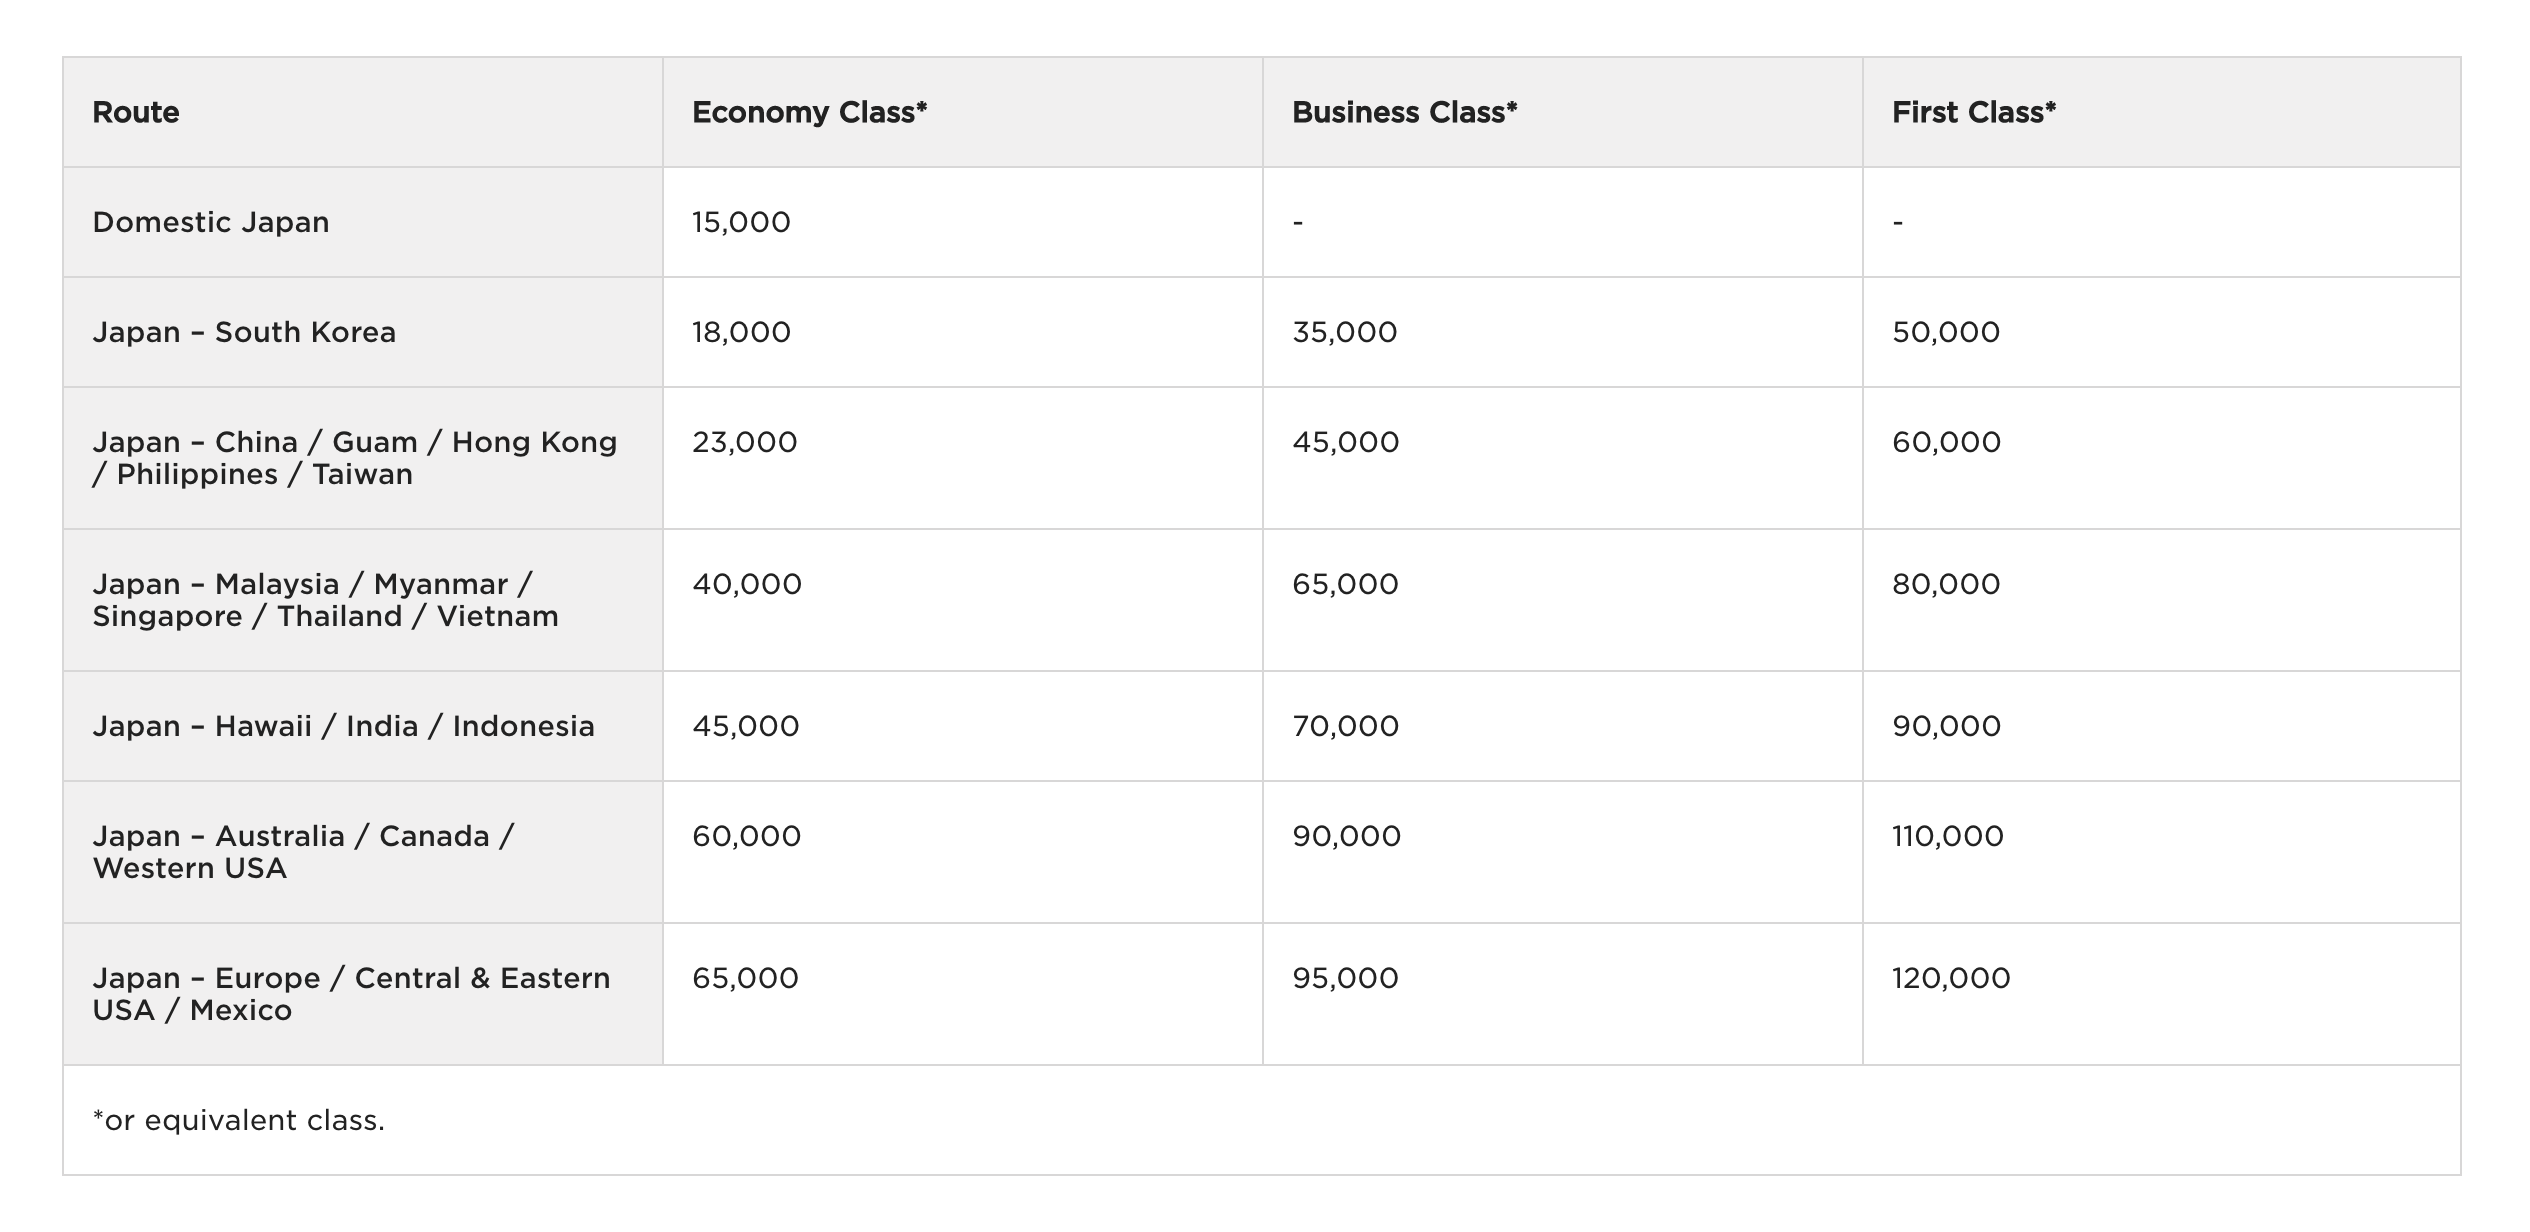Select Japan – Australia / Canada / Western USA route

tap(304, 852)
